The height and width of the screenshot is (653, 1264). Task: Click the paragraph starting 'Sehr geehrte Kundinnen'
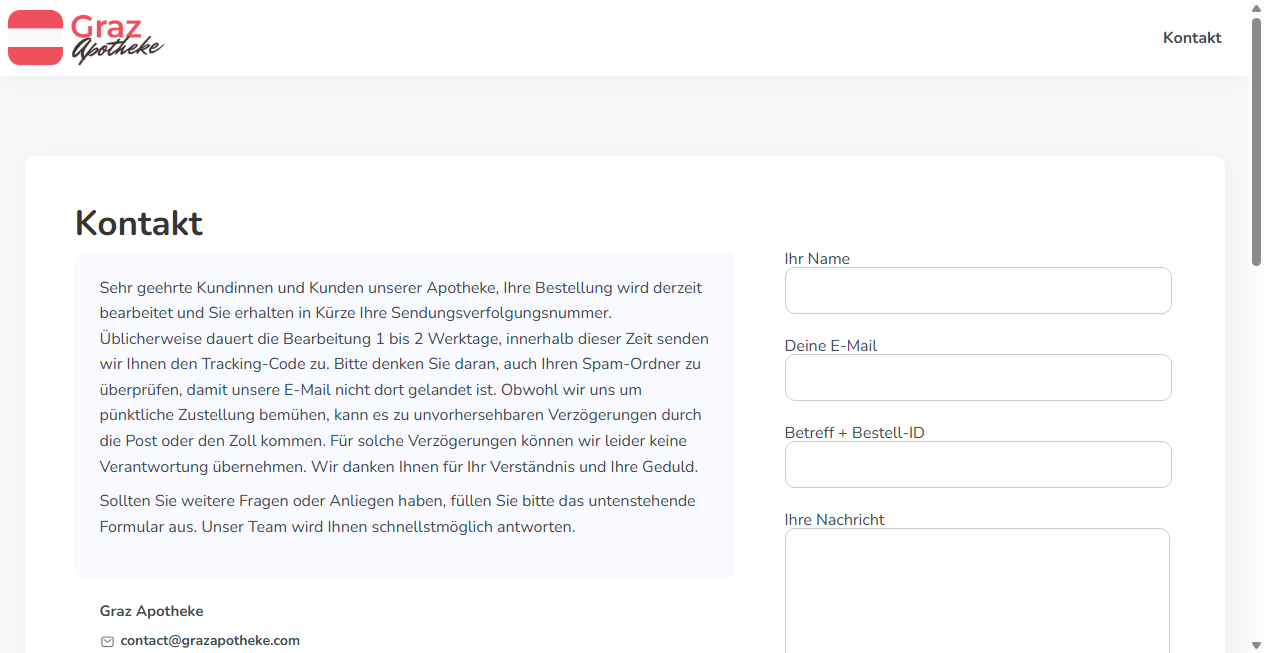click(x=404, y=377)
